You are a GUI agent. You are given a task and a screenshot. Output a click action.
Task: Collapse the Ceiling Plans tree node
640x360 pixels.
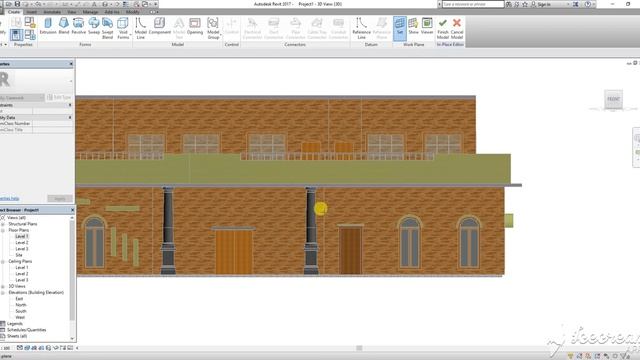click(x=3, y=261)
